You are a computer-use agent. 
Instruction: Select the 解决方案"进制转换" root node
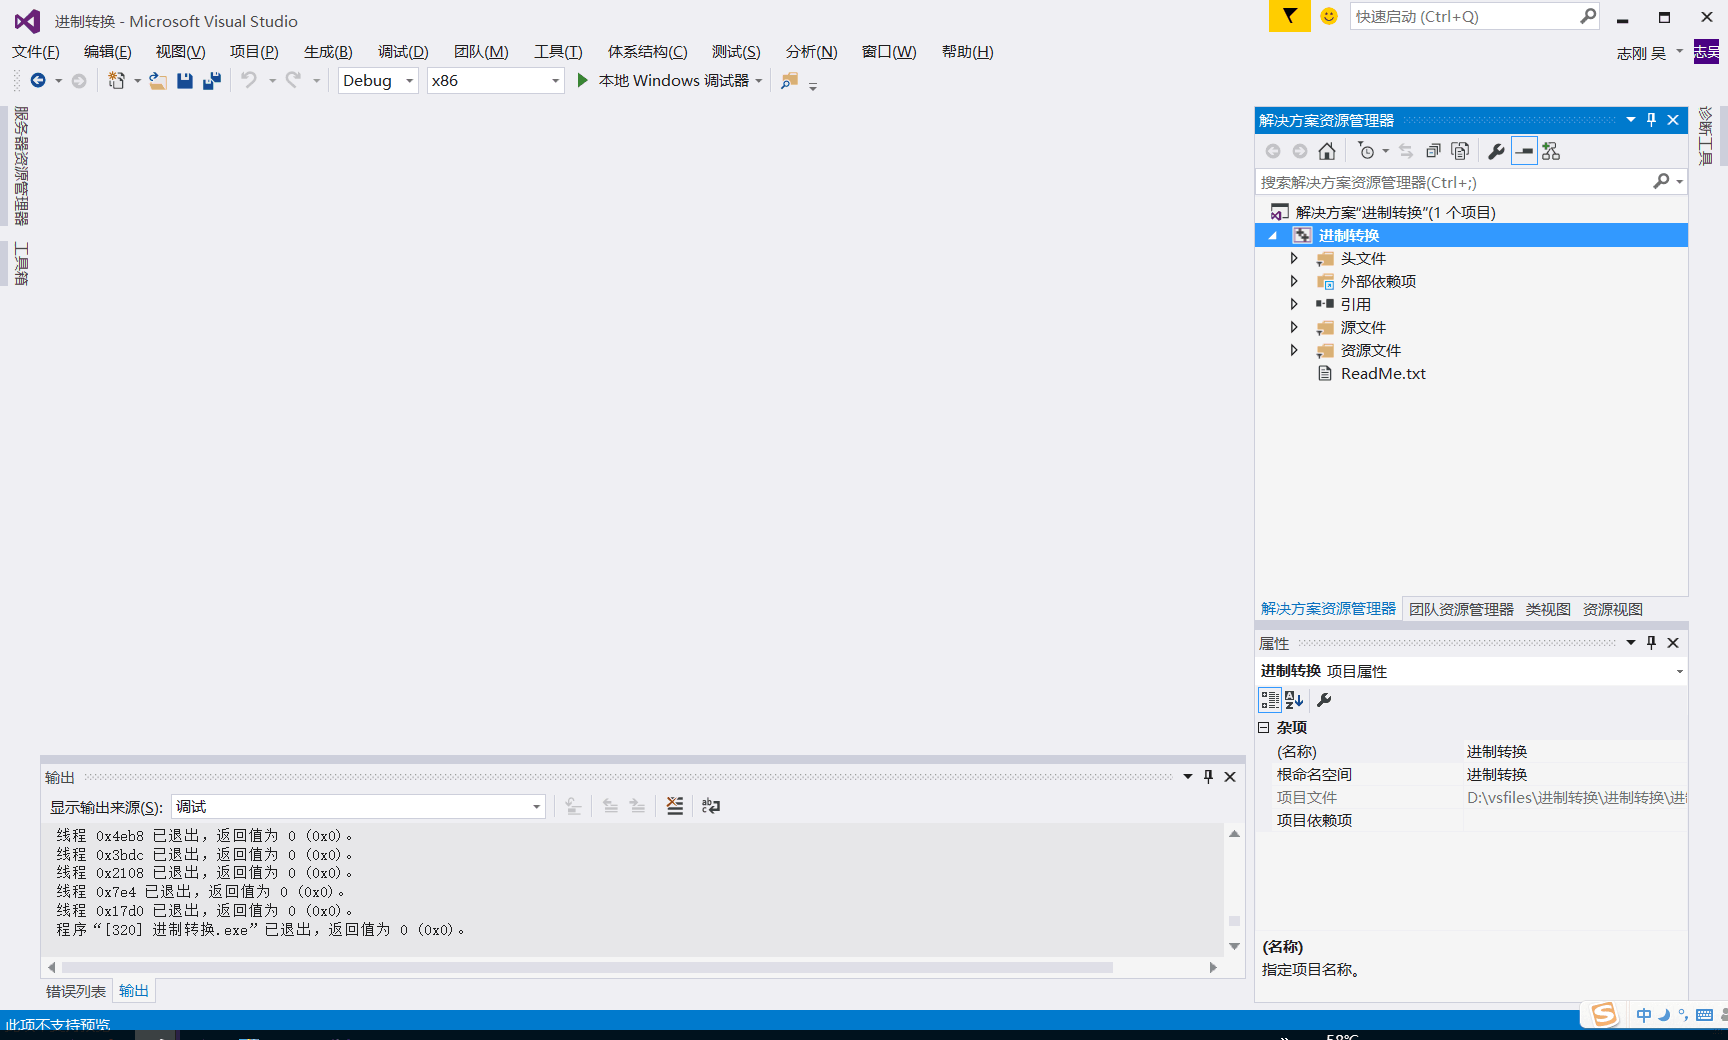(x=1395, y=212)
